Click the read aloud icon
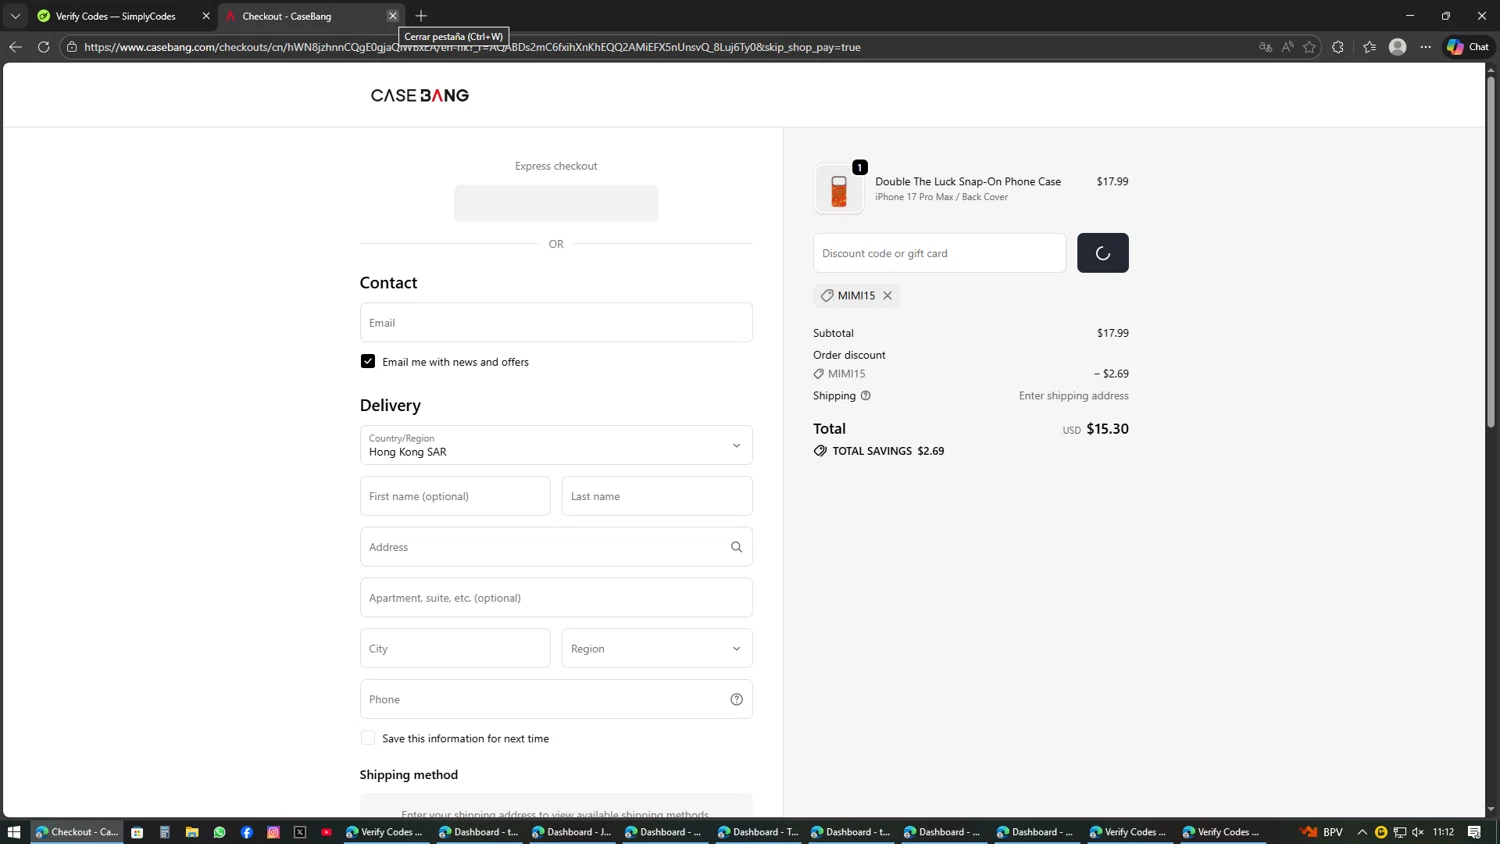Viewport: 1500px width, 844px height. click(x=1287, y=47)
